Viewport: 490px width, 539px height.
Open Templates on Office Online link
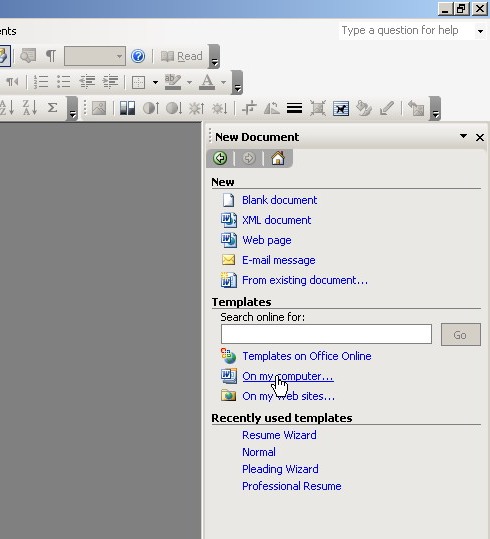(x=307, y=356)
